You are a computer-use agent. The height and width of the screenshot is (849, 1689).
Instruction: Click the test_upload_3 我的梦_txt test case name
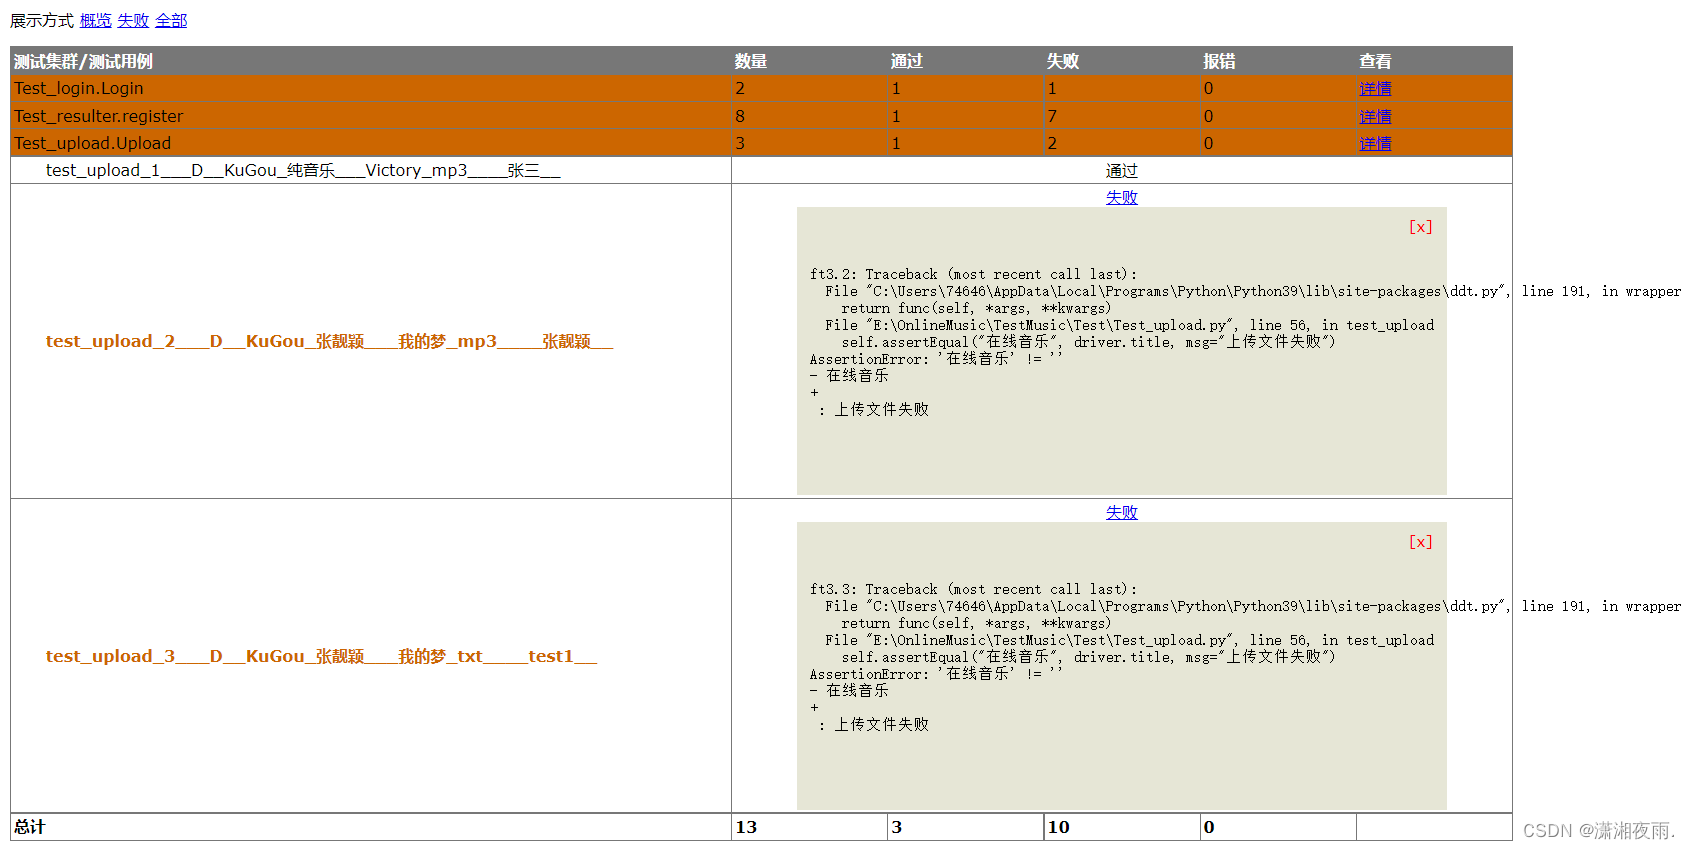pos(321,656)
